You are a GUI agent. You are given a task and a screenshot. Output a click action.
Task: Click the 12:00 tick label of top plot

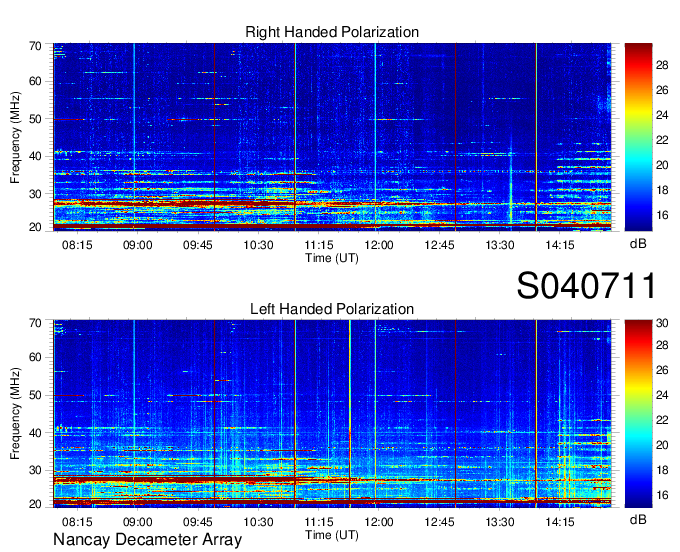379,245
